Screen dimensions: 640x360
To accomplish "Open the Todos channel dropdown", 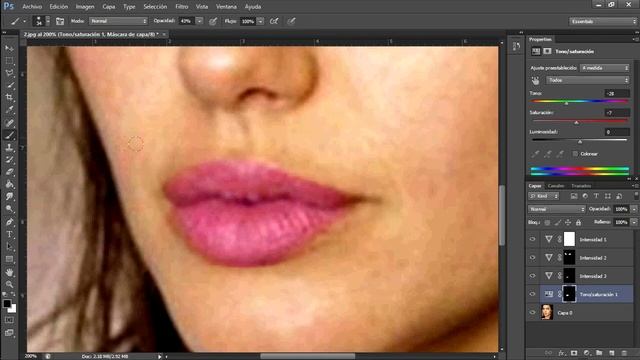I will tap(587, 80).
